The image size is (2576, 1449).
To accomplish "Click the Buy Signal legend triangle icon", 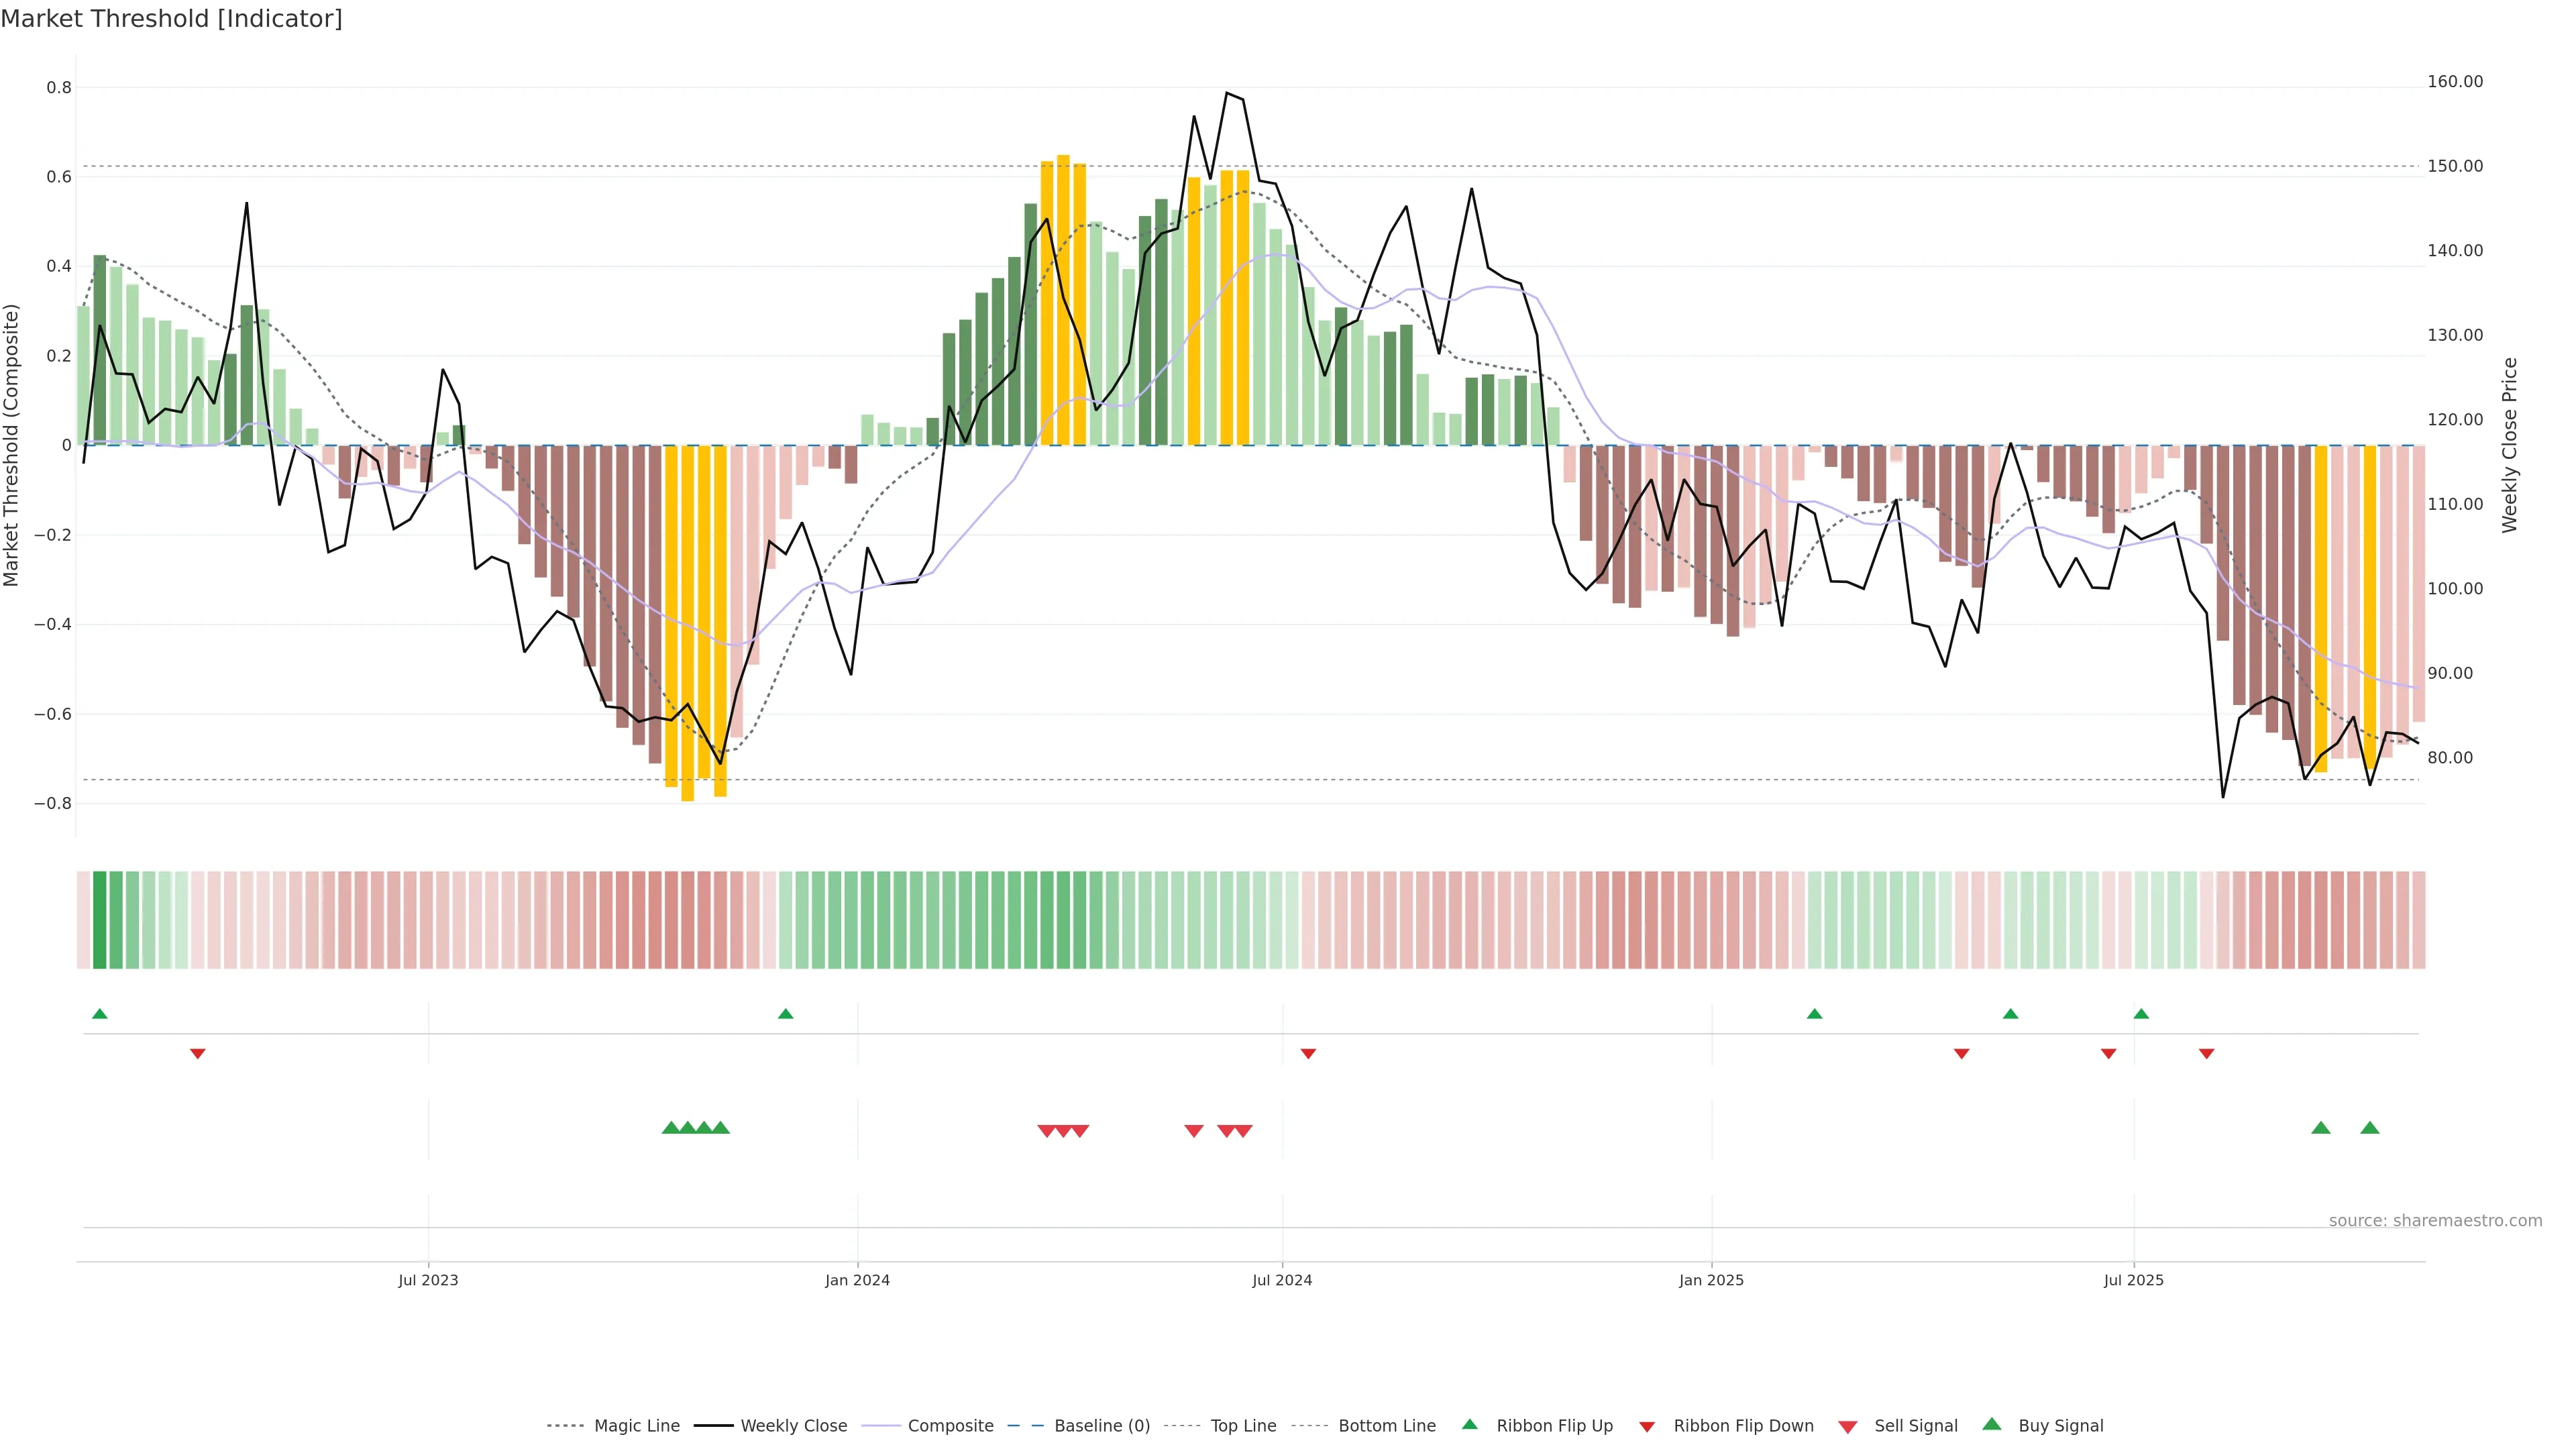I will (x=1992, y=1424).
